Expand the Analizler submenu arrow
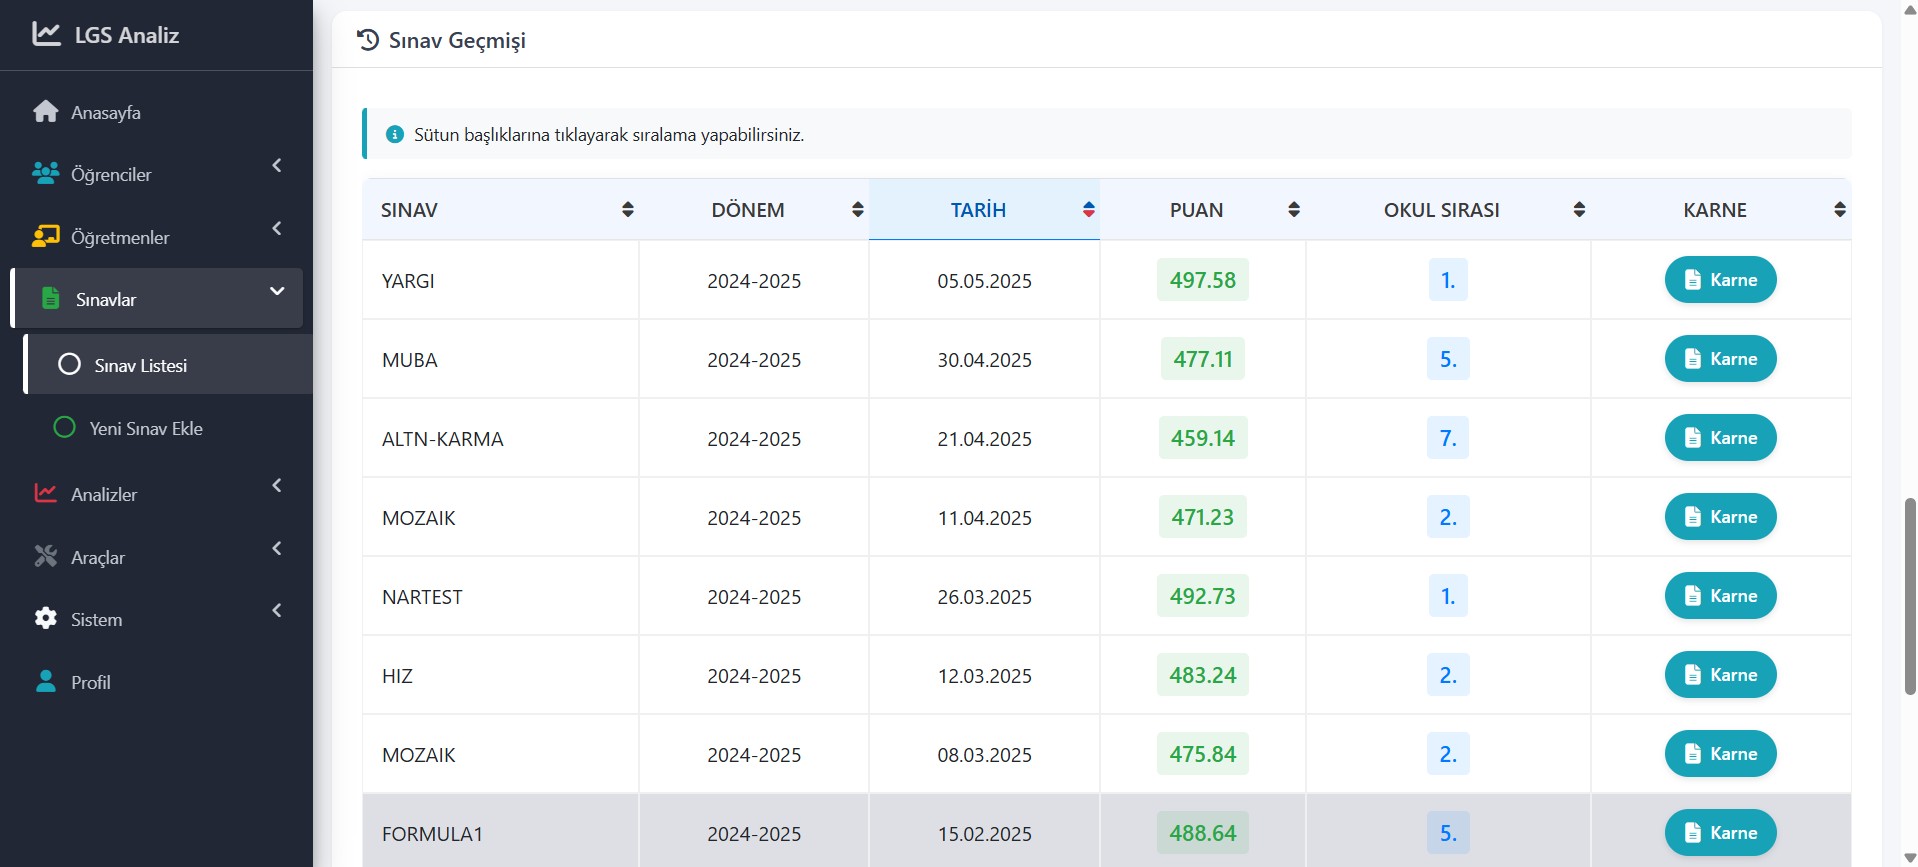1918x867 pixels. tap(277, 486)
